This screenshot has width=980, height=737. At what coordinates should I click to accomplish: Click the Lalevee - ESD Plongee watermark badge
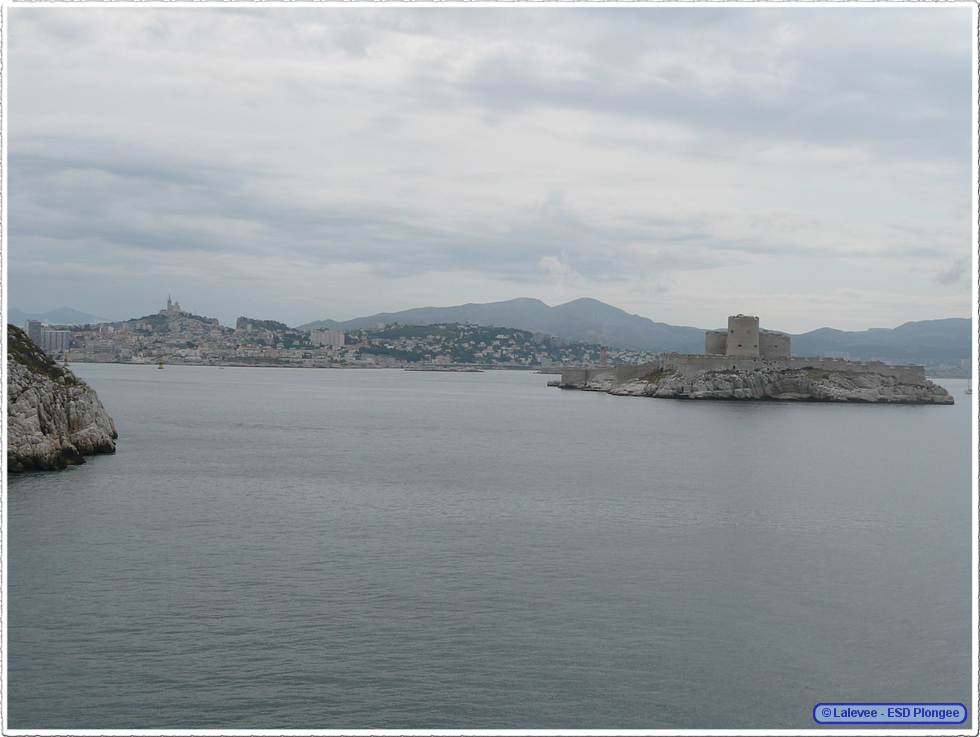pyautogui.click(x=889, y=713)
